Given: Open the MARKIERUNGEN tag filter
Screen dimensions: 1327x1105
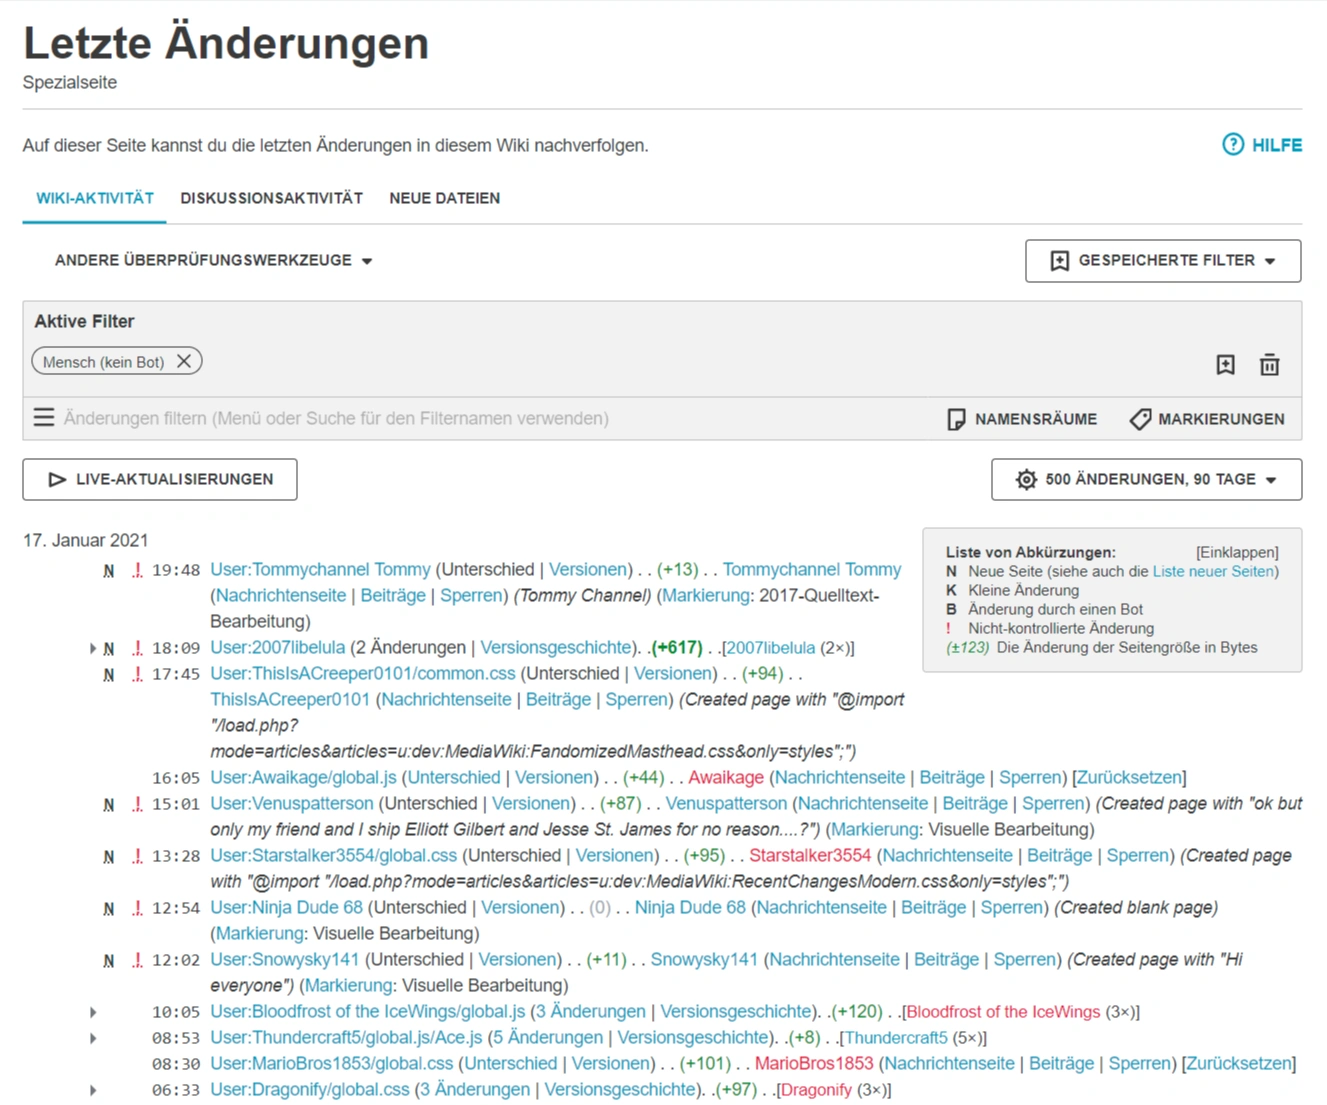Looking at the screenshot, I should point(1207,419).
